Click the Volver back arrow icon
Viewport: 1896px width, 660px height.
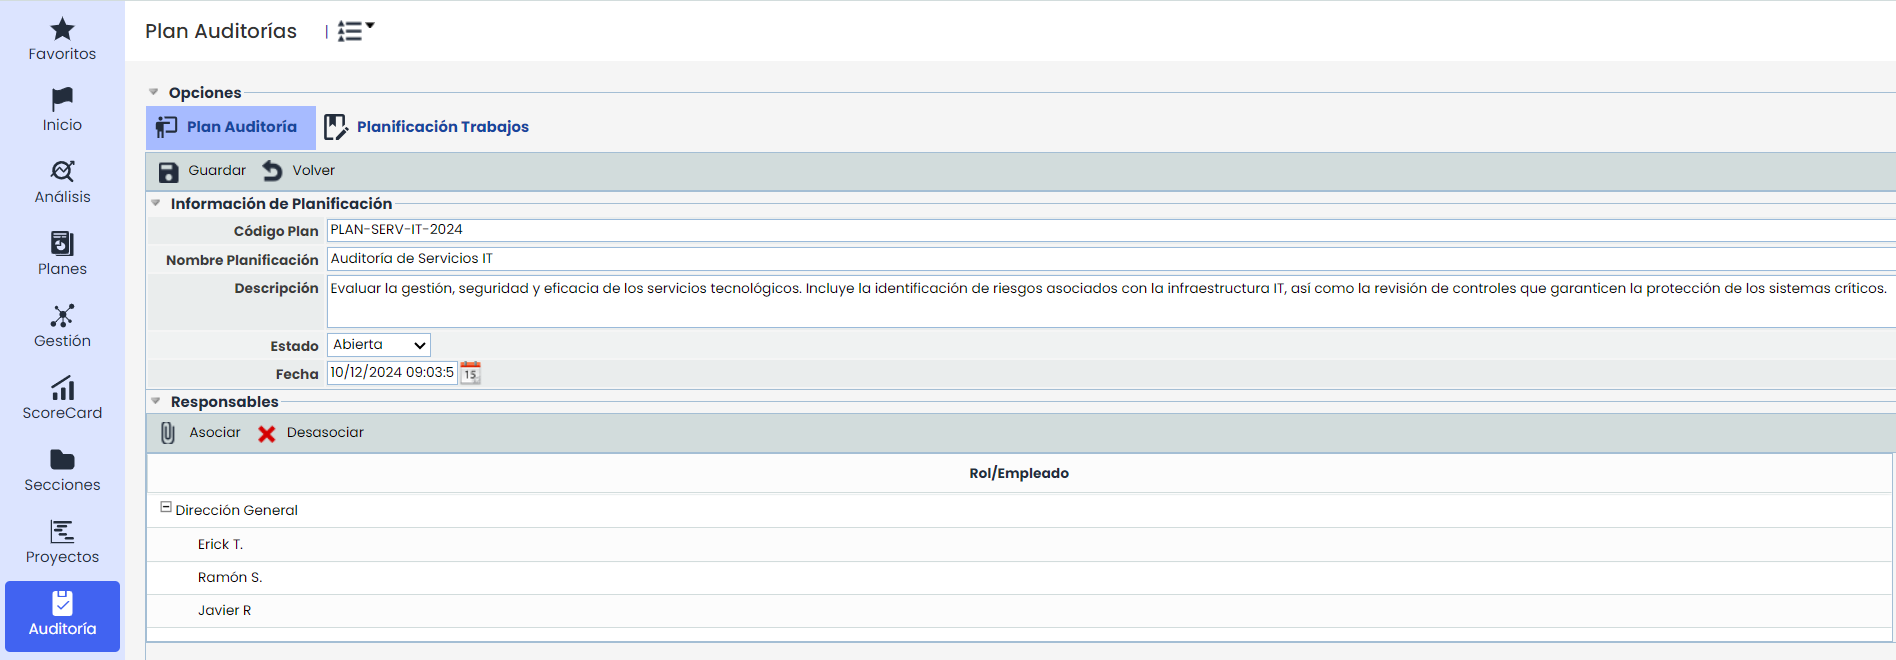pos(272,171)
